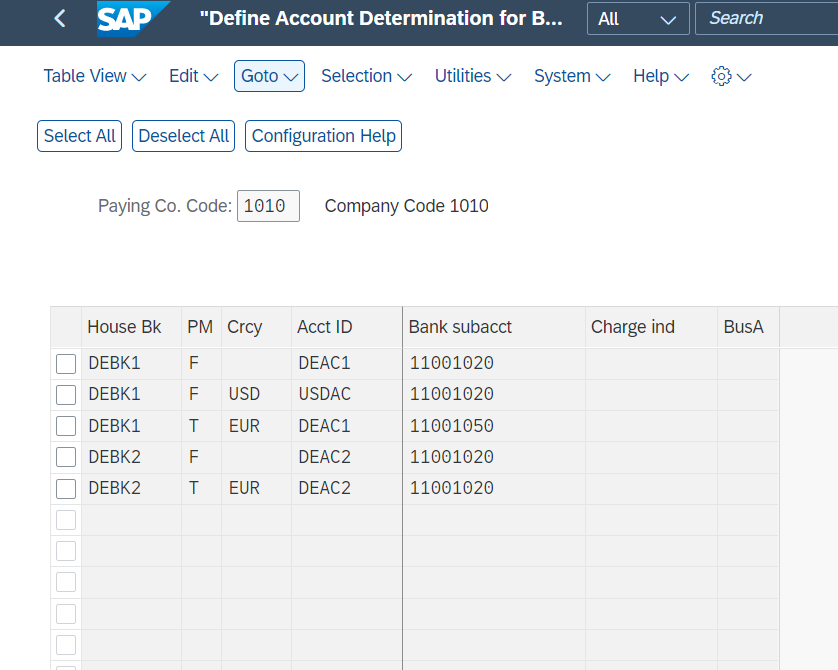This screenshot has height=670, width=838.
Task: Select the DEBK1 T EUR row checkbox
Action: [66, 426]
